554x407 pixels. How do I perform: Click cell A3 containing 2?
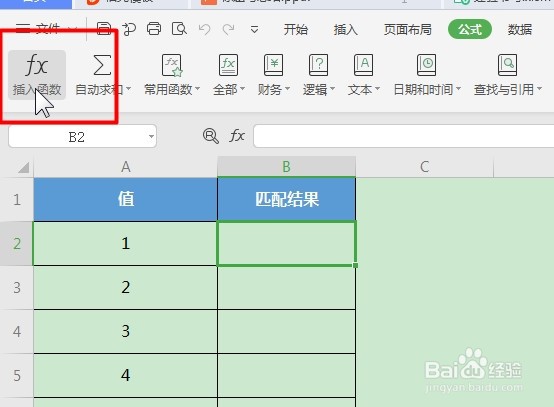(x=125, y=288)
